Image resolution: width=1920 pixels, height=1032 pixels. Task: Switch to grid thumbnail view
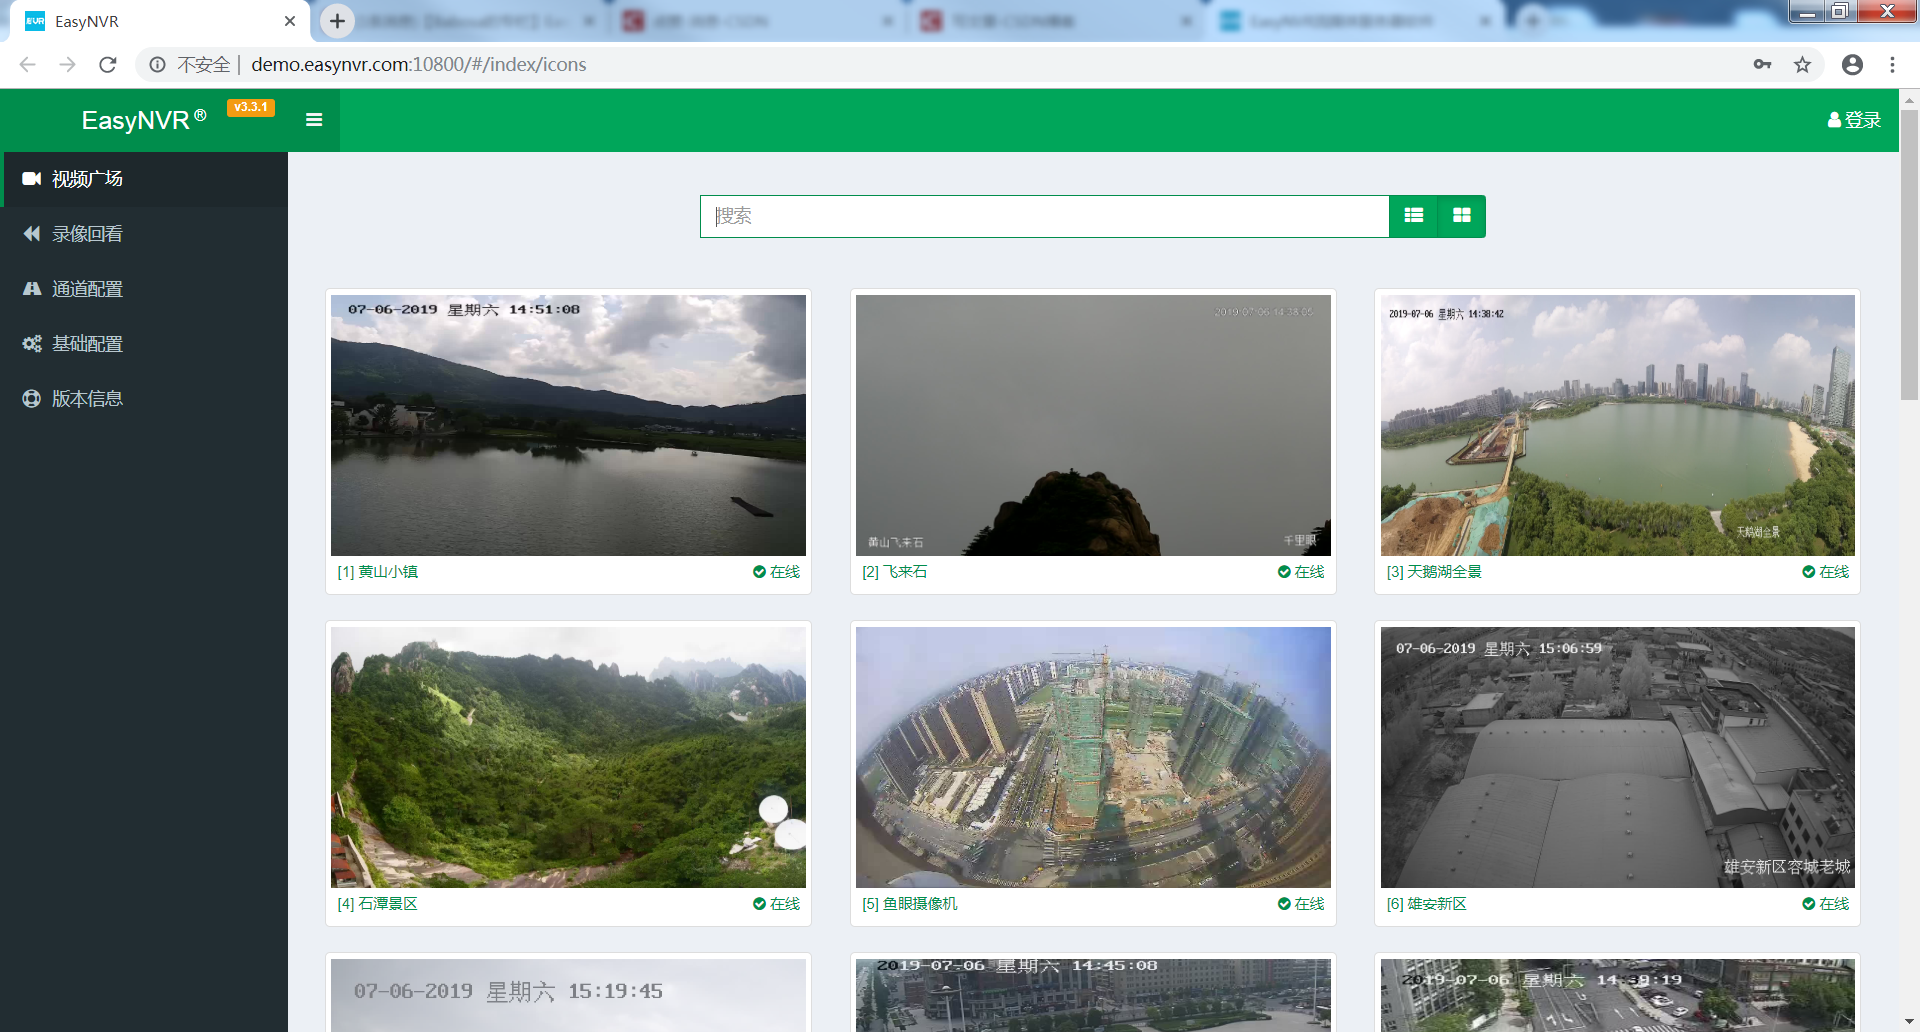1461,216
